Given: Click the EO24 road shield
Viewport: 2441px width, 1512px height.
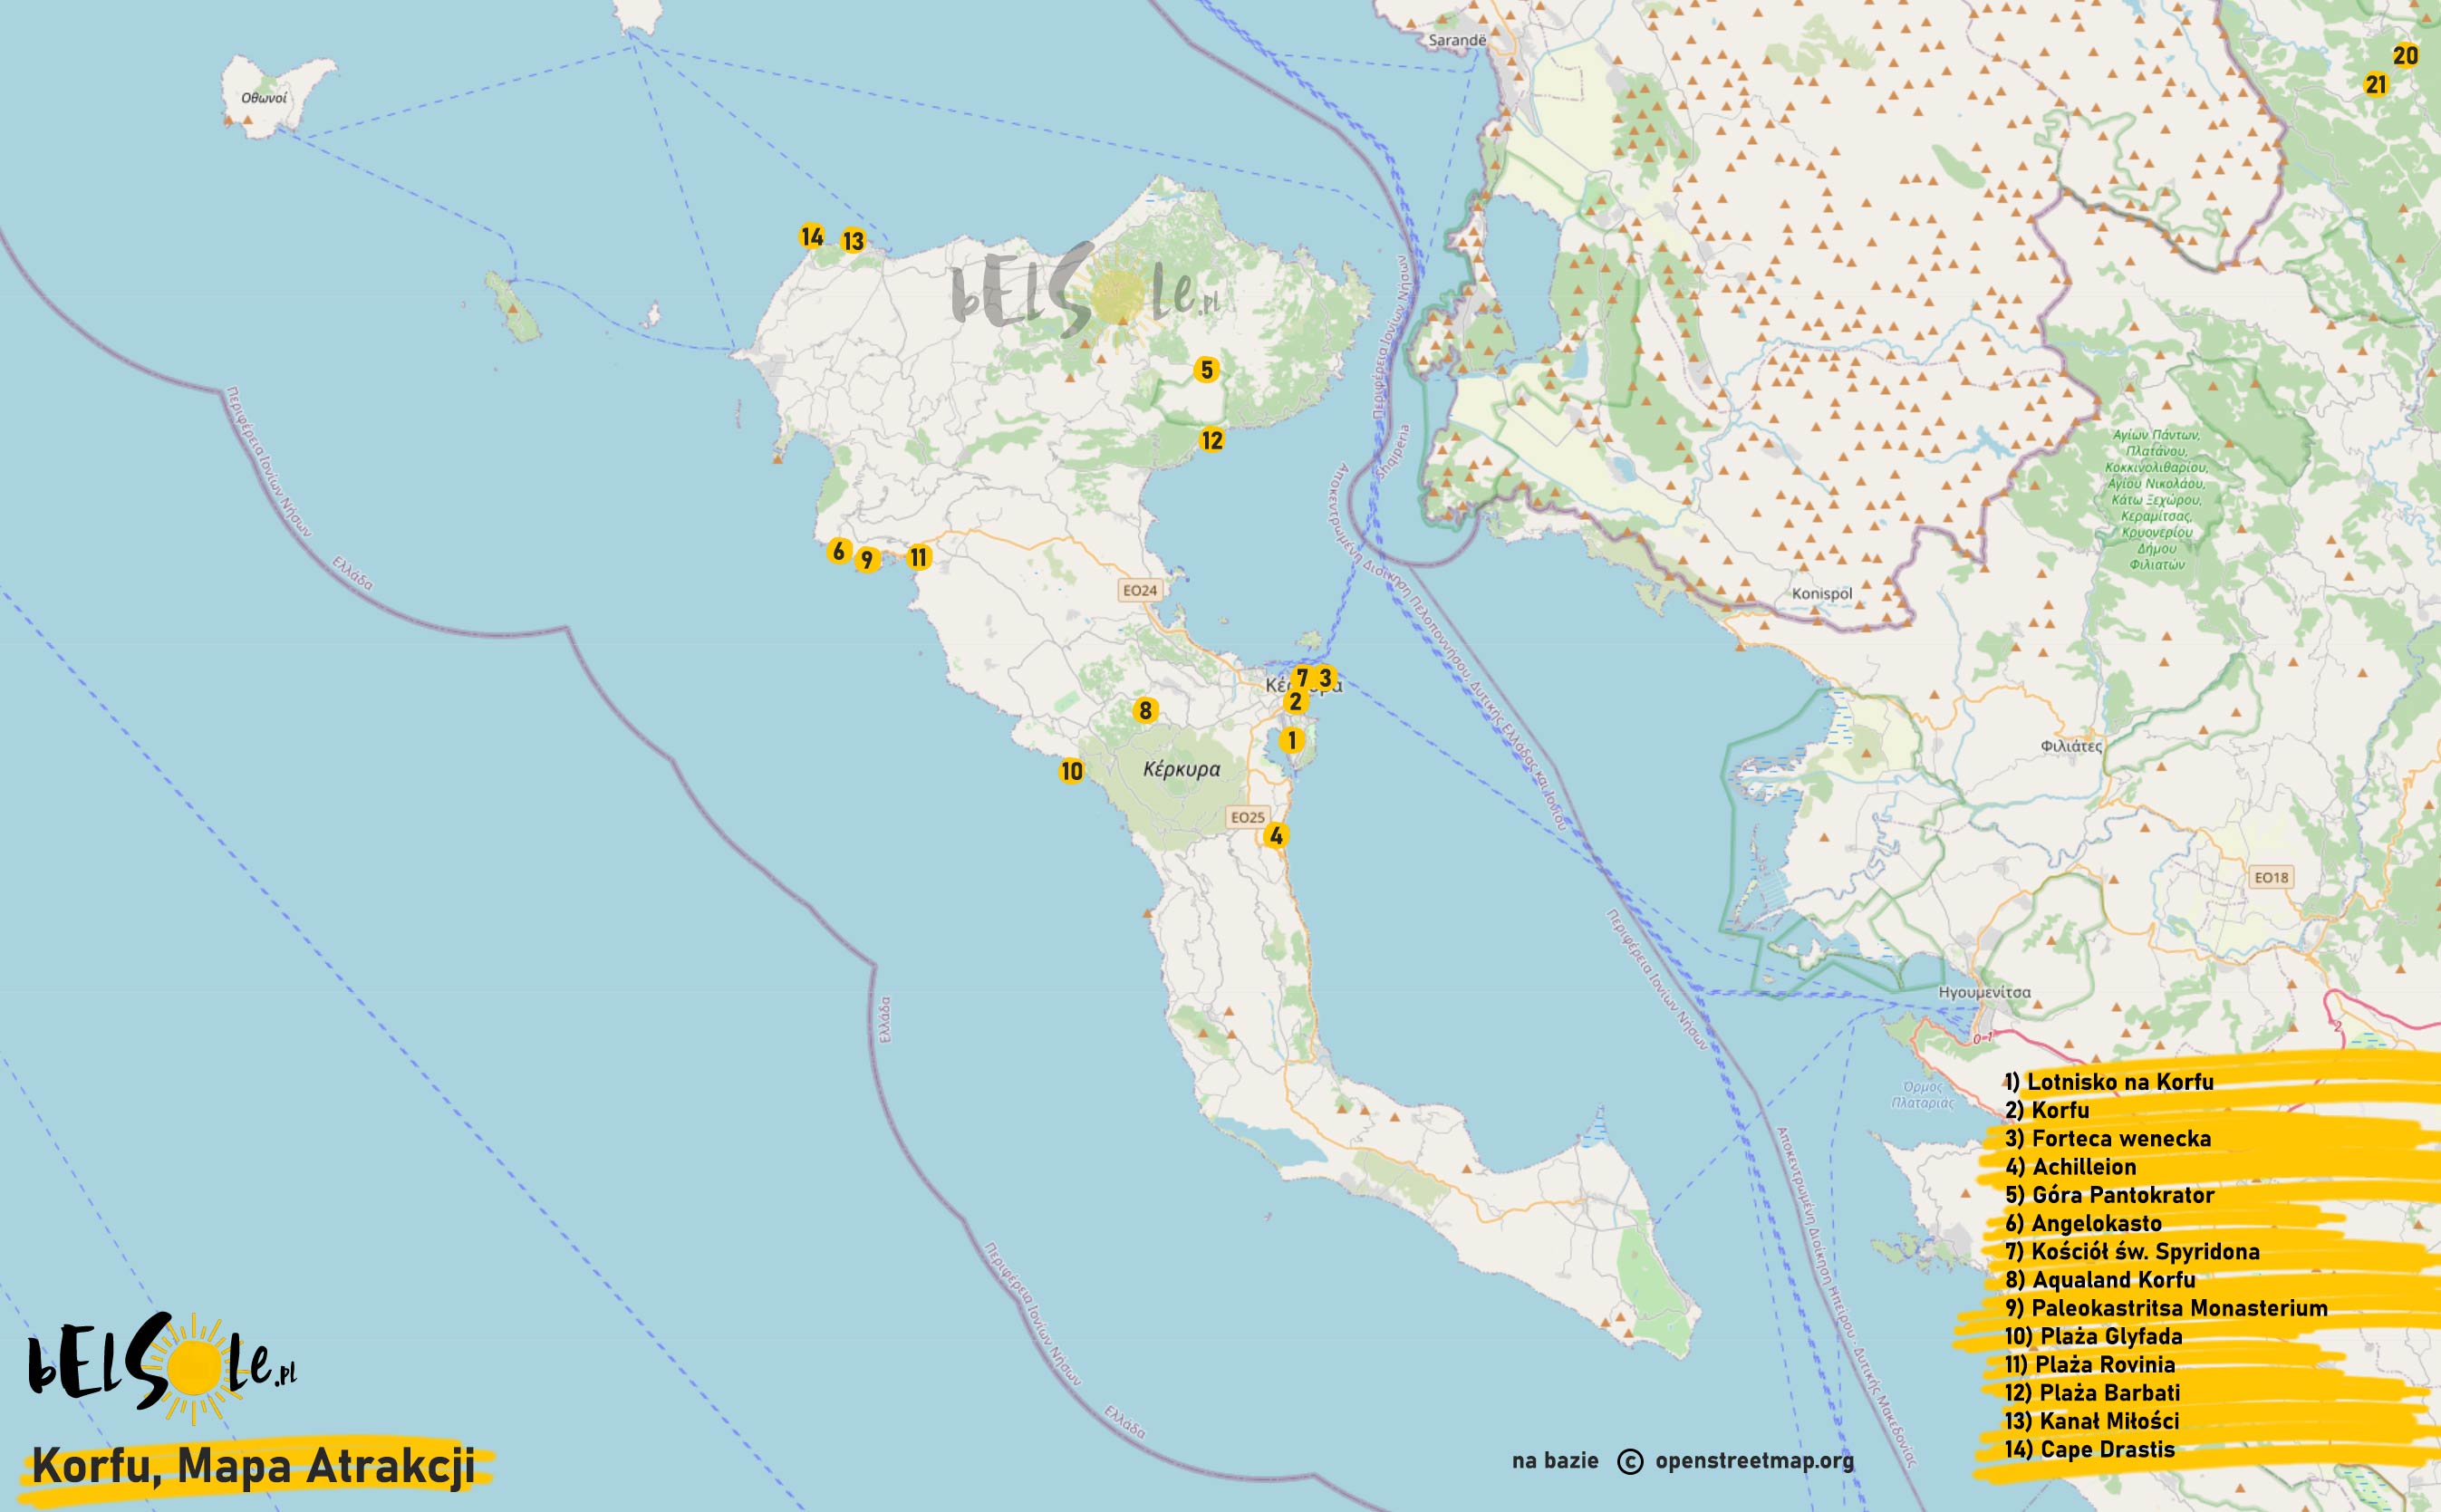Looking at the screenshot, I should click(1139, 591).
